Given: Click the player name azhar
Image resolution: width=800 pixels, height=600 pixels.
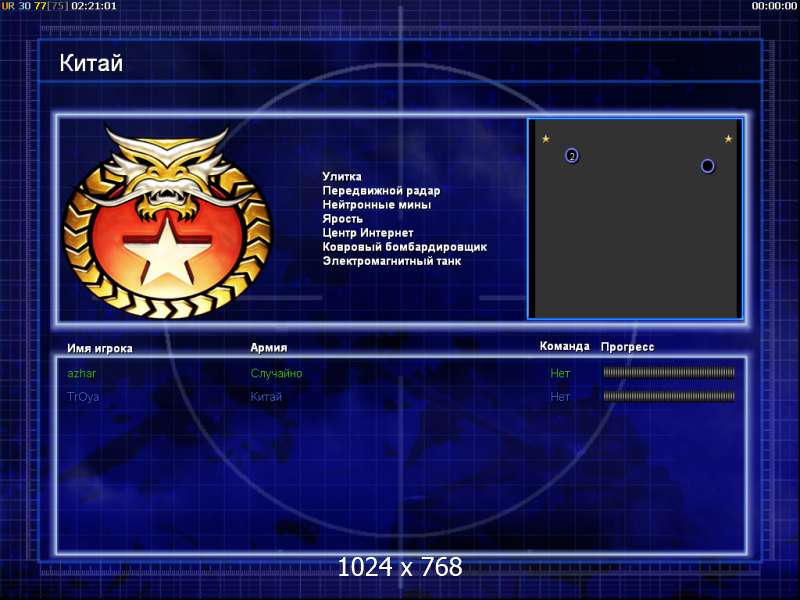Looking at the screenshot, I should coord(82,373).
